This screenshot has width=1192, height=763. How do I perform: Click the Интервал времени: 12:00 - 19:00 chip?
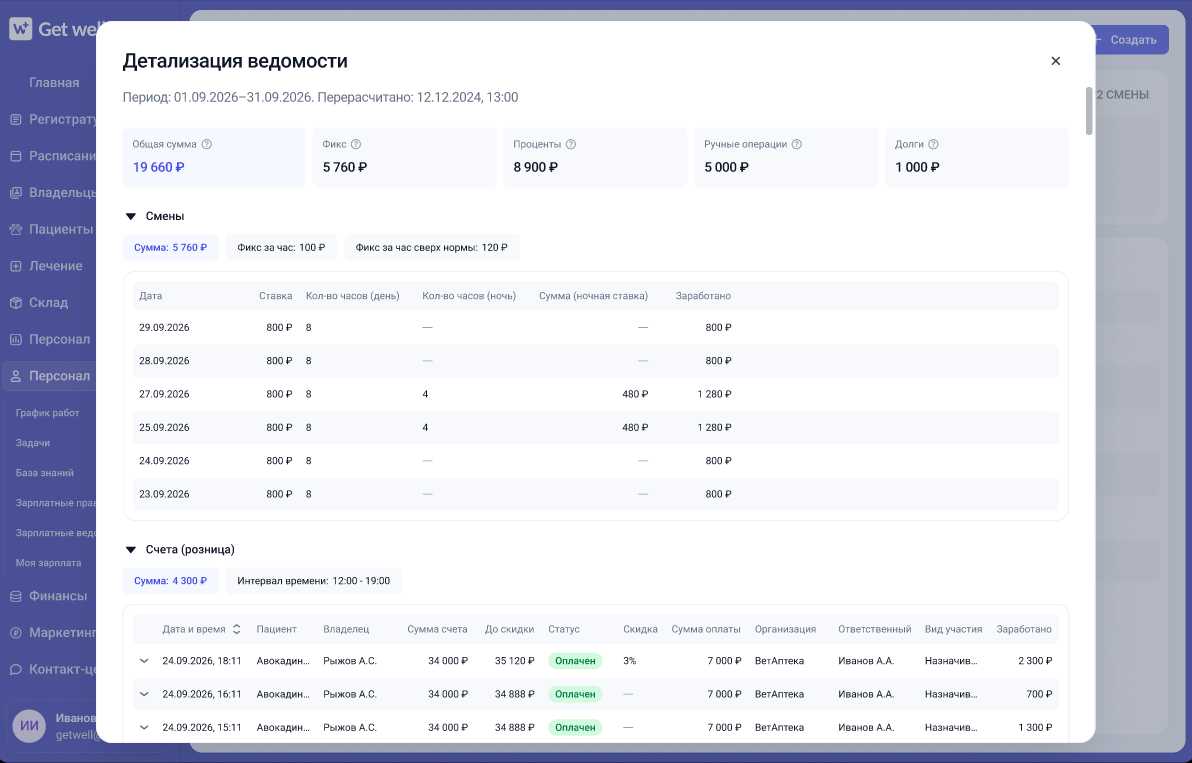(314, 581)
